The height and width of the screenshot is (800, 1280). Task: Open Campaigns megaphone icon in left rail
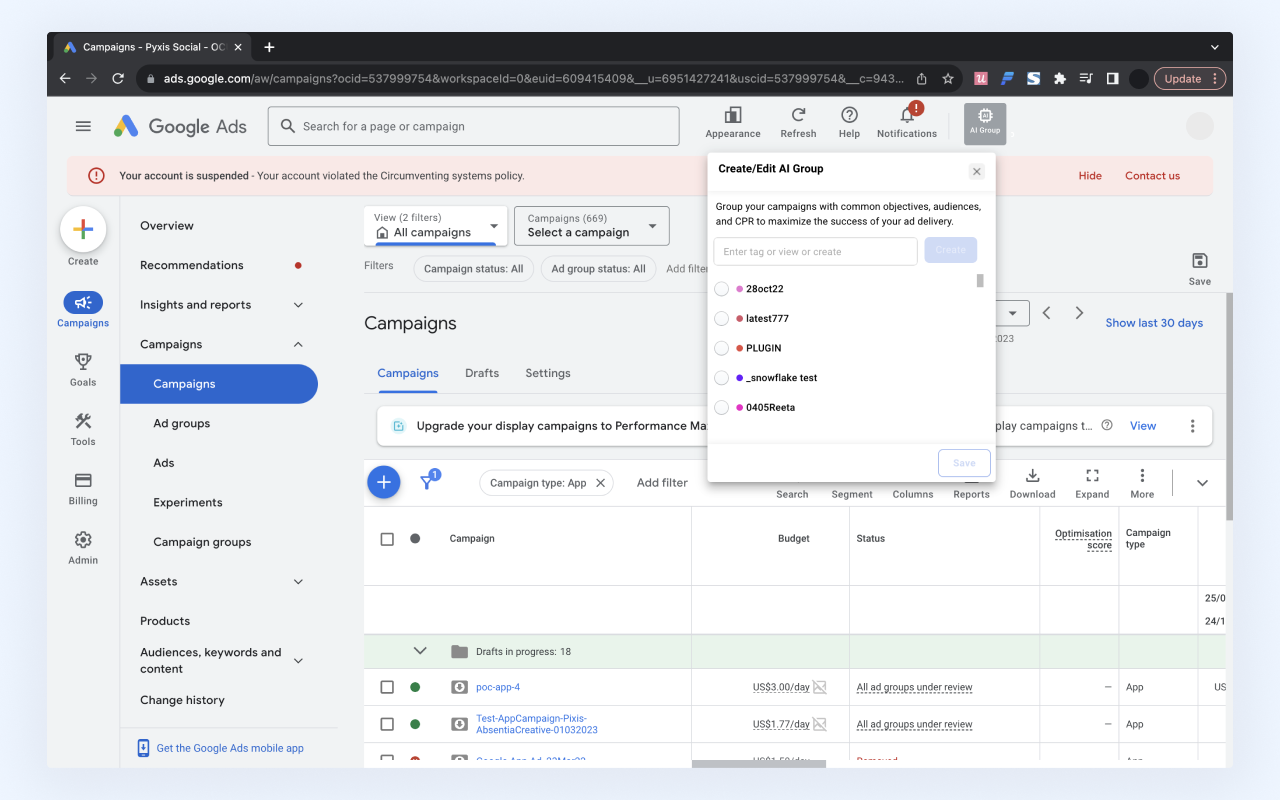click(83, 302)
